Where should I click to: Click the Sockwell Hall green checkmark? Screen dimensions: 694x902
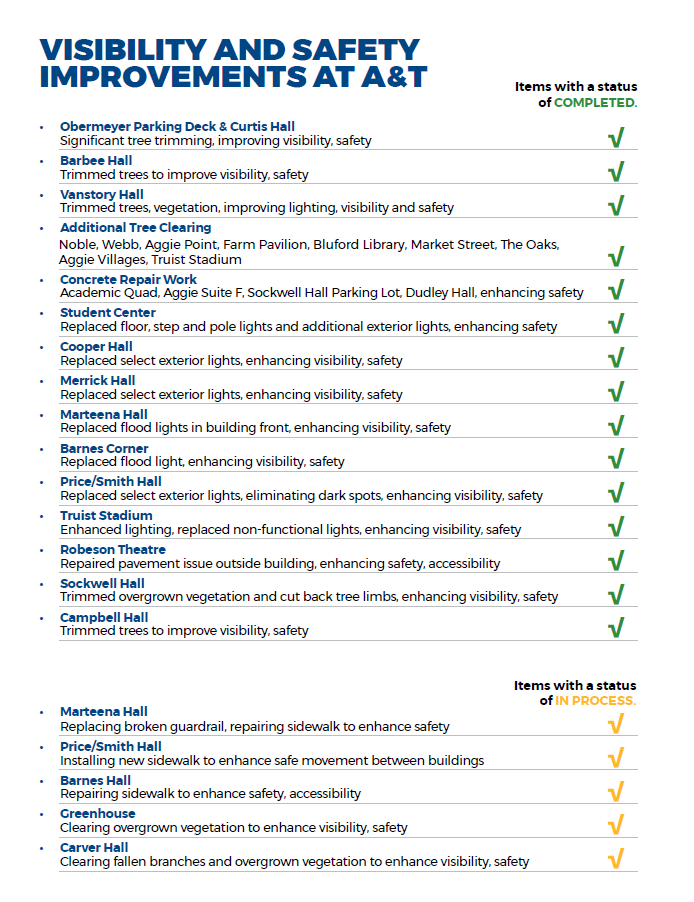click(x=616, y=594)
